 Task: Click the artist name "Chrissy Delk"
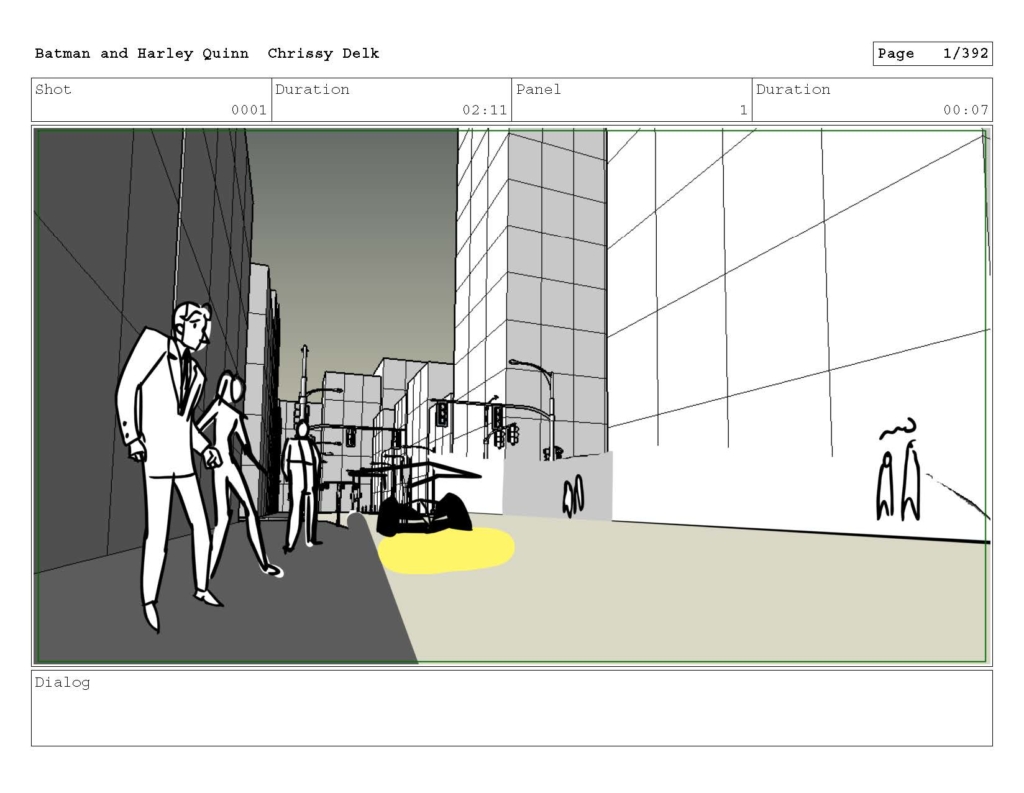pyautogui.click(x=323, y=54)
